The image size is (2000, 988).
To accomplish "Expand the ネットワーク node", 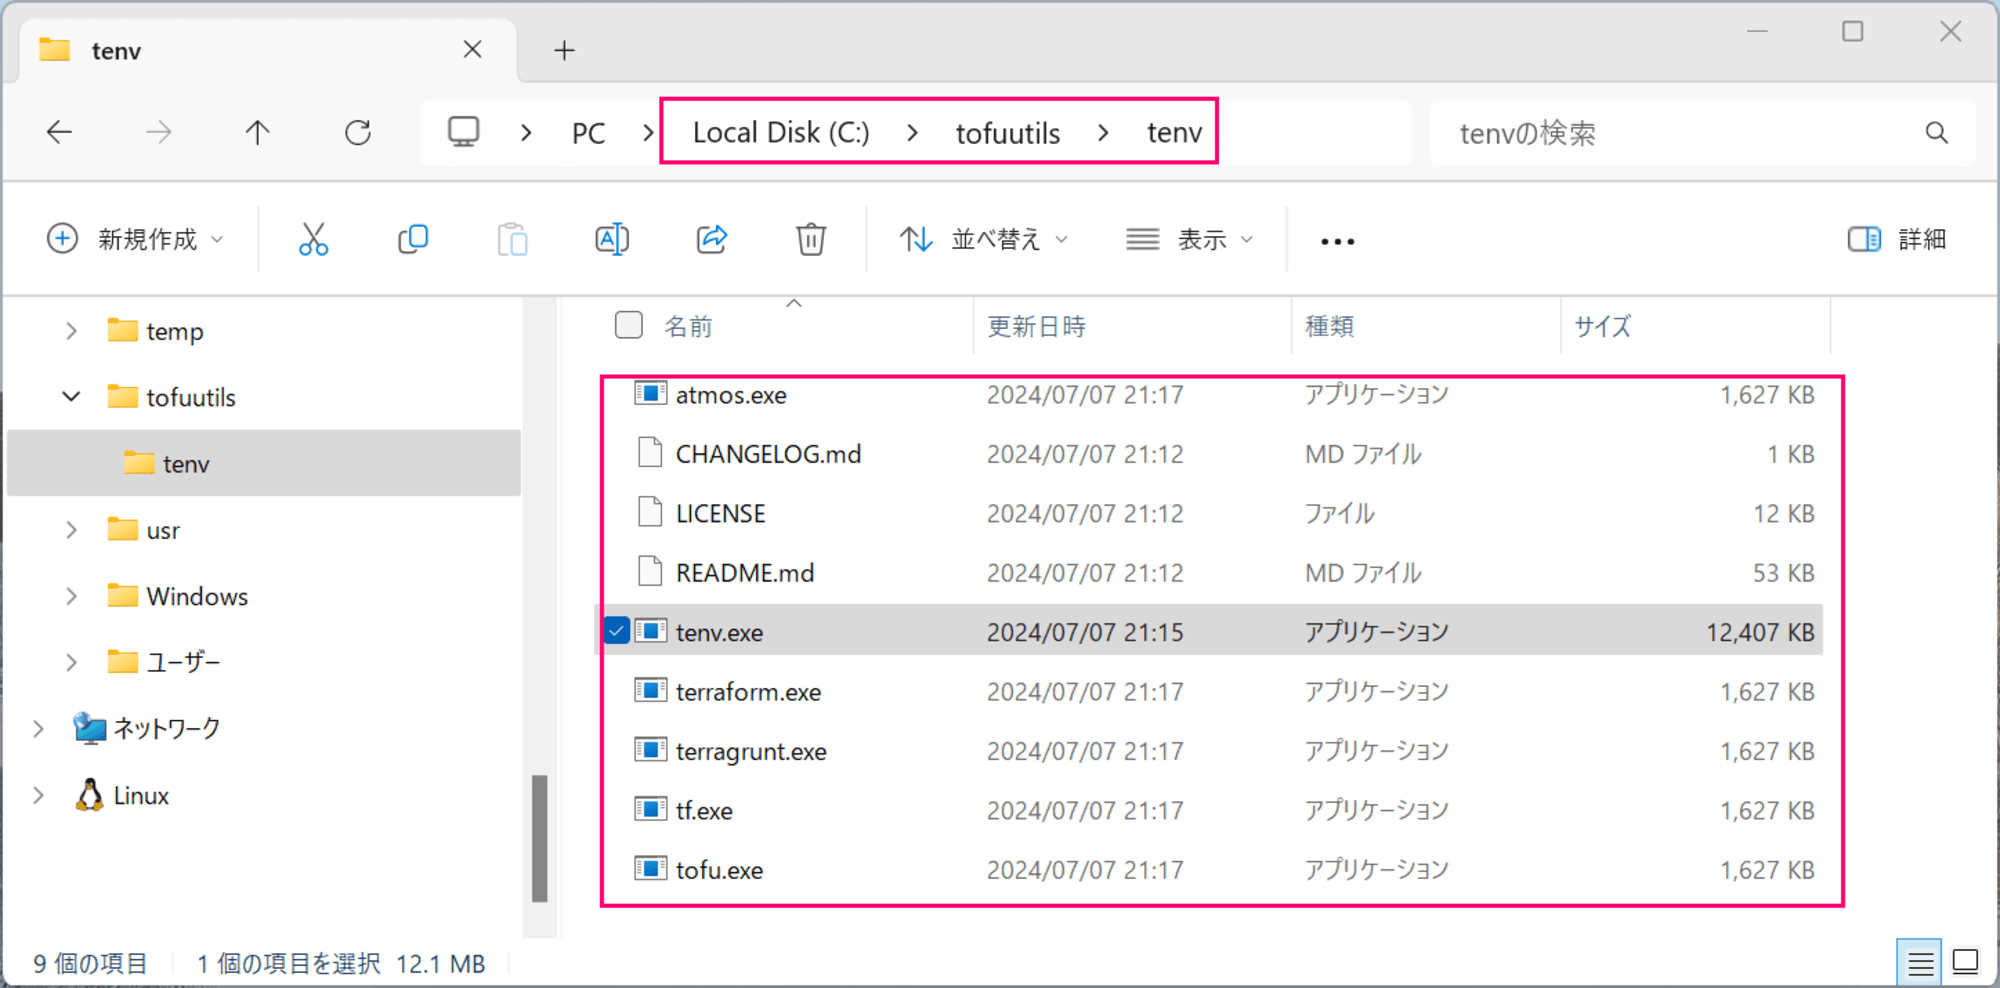I will pyautogui.click(x=38, y=729).
